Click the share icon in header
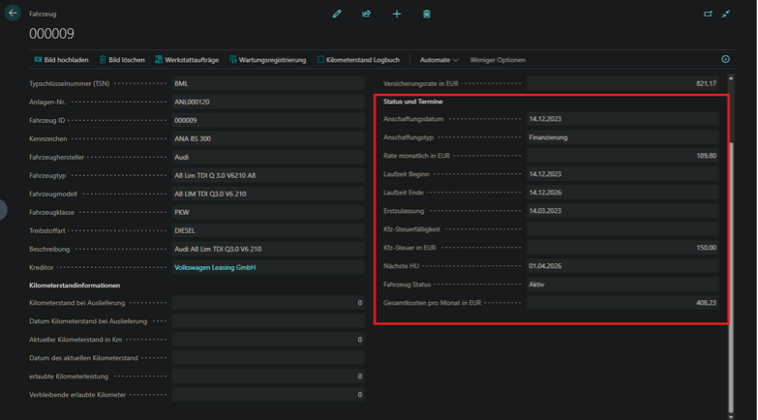Image resolution: width=758 pixels, height=420 pixels. [x=367, y=14]
